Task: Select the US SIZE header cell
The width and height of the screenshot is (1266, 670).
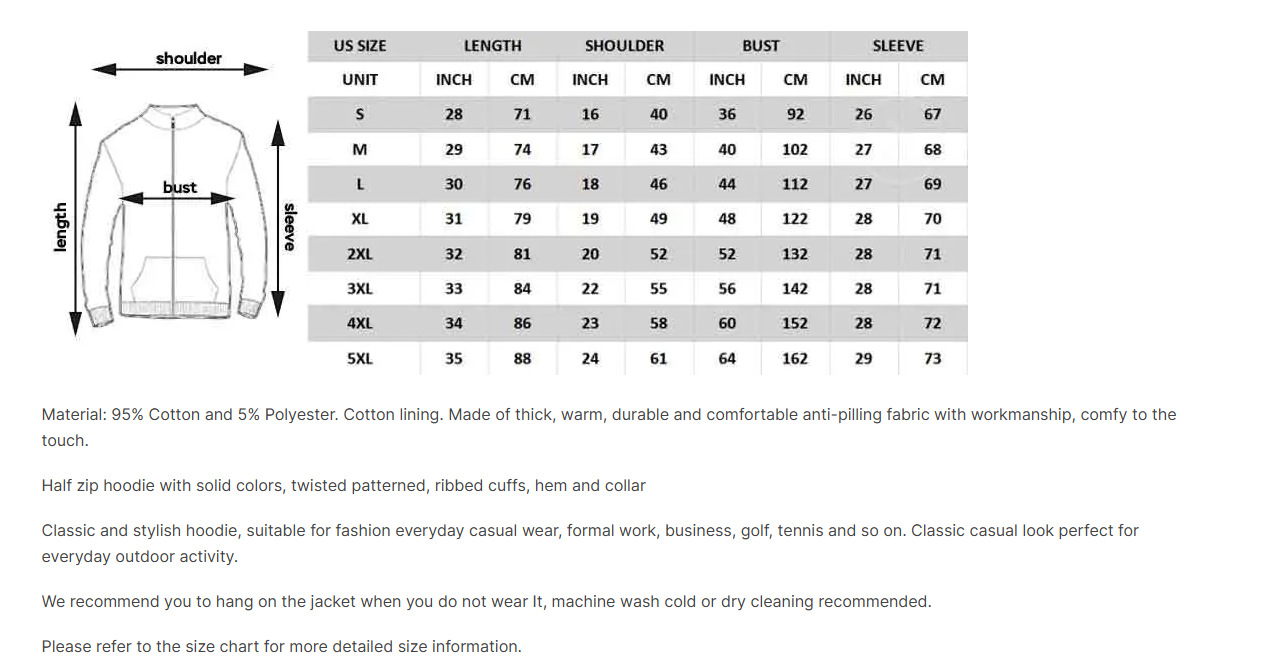Action: point(360,46)
